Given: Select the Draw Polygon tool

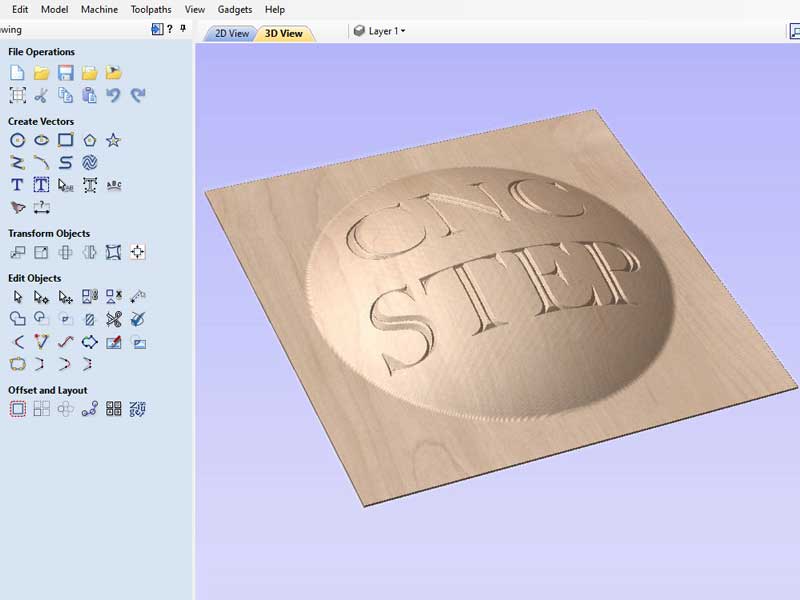Looking at the screenshot, I should [90, 140].
